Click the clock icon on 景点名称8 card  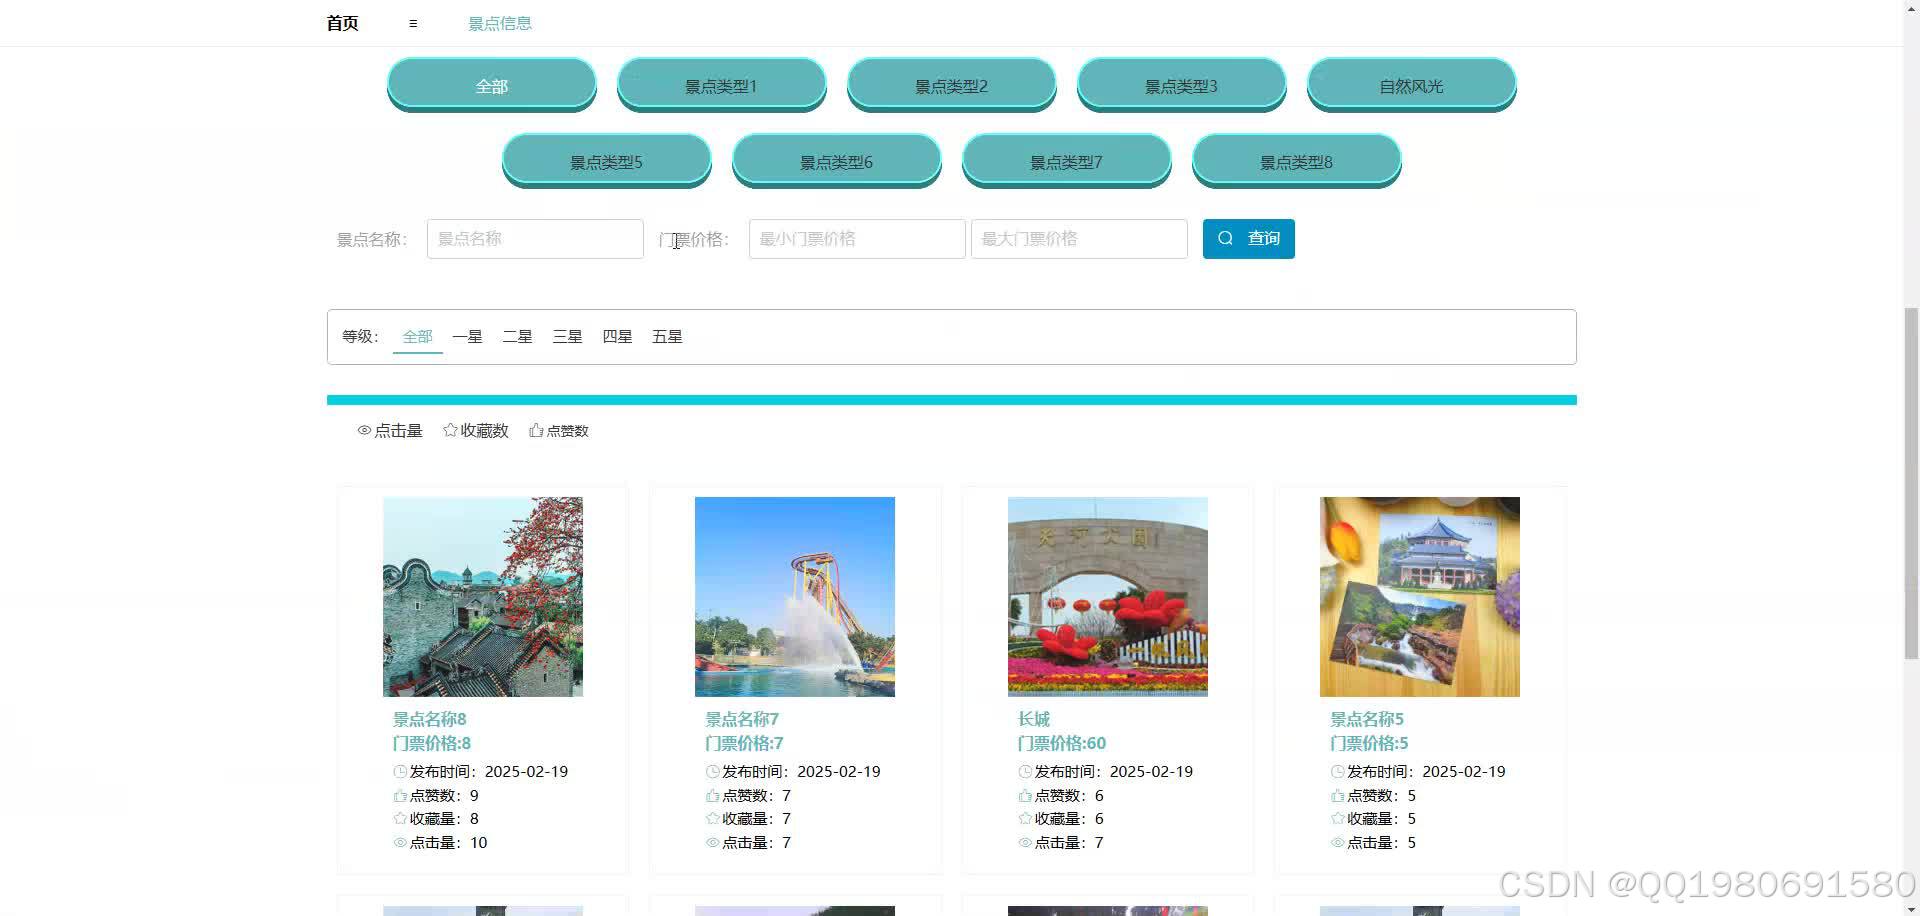pos(398,771)
